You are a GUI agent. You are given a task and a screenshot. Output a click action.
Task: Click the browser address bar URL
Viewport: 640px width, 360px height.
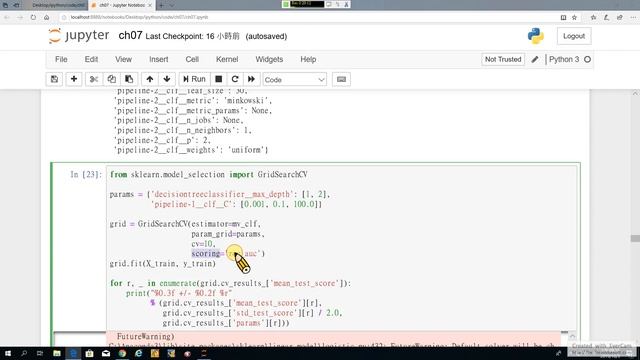139,17
